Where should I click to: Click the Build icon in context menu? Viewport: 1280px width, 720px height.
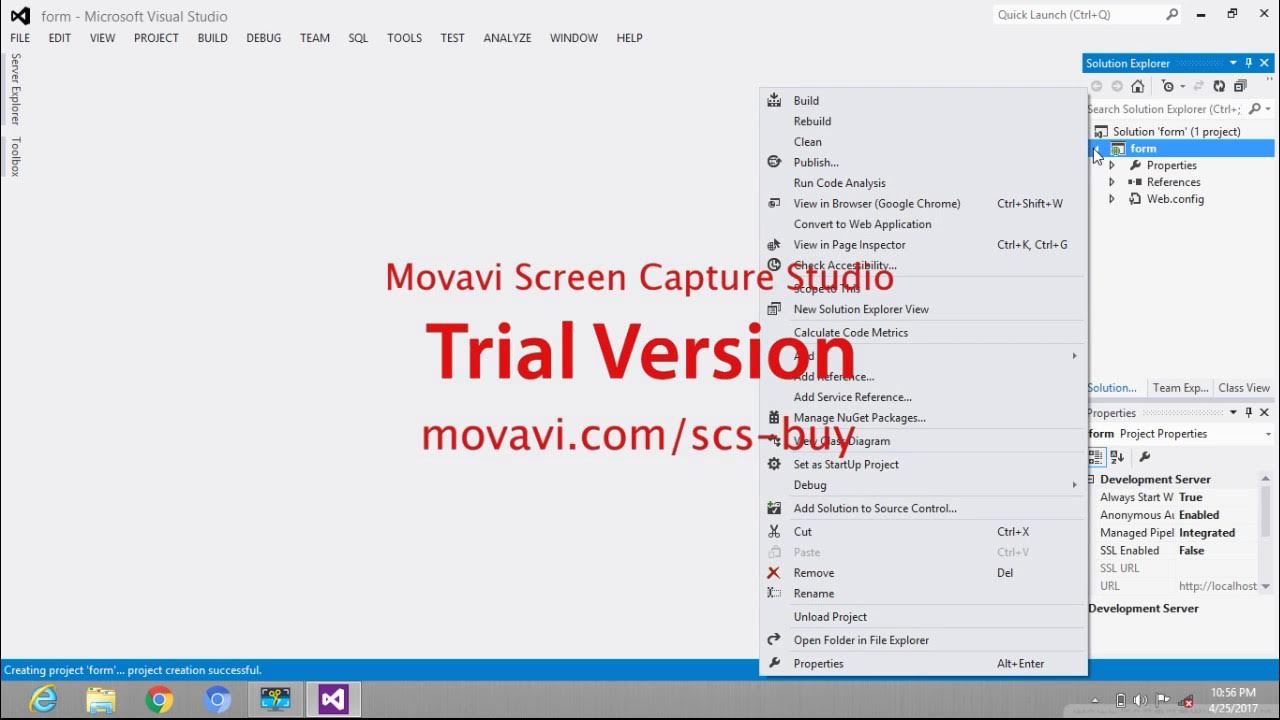[x=774, y=100]
